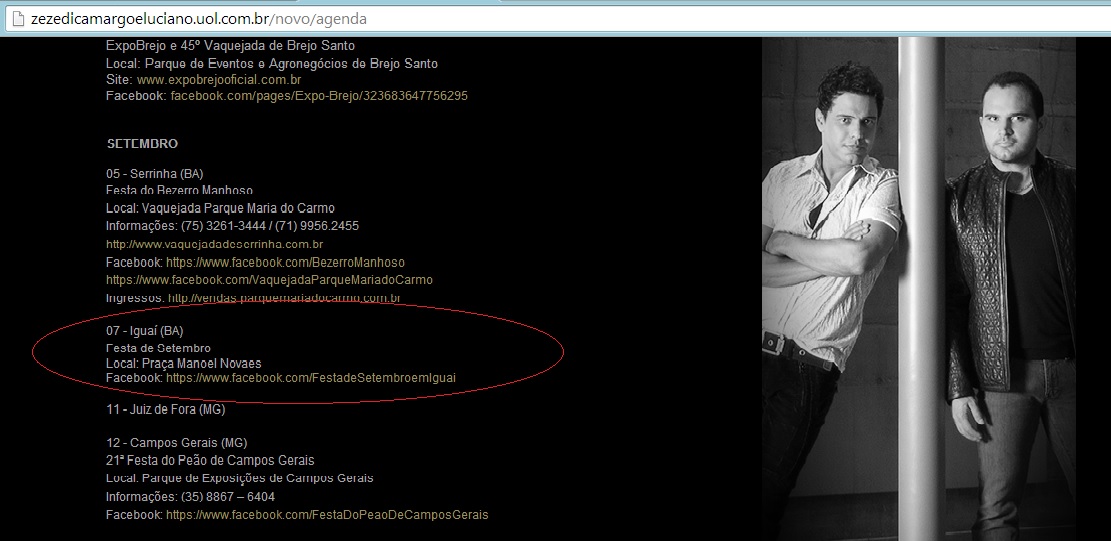Click the Festa do Bezerro Manhoso title
Viewport: 1111px width, 541px height.
(x=179, y=190)
